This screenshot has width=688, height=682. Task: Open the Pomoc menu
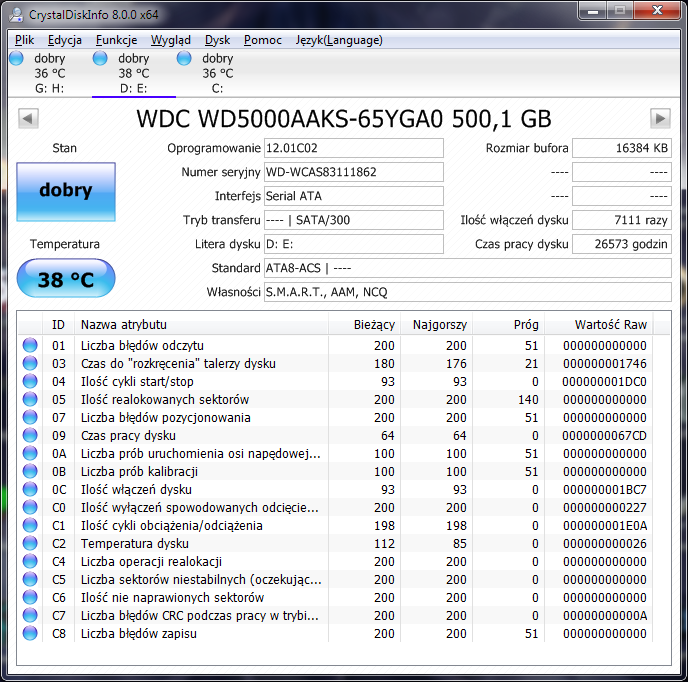click(262, 40)
